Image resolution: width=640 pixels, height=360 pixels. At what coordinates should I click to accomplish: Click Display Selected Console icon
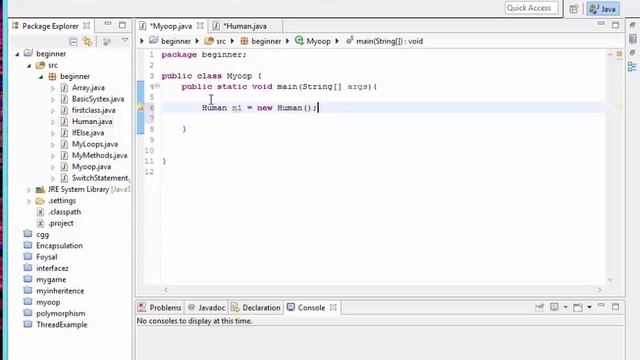554,307
